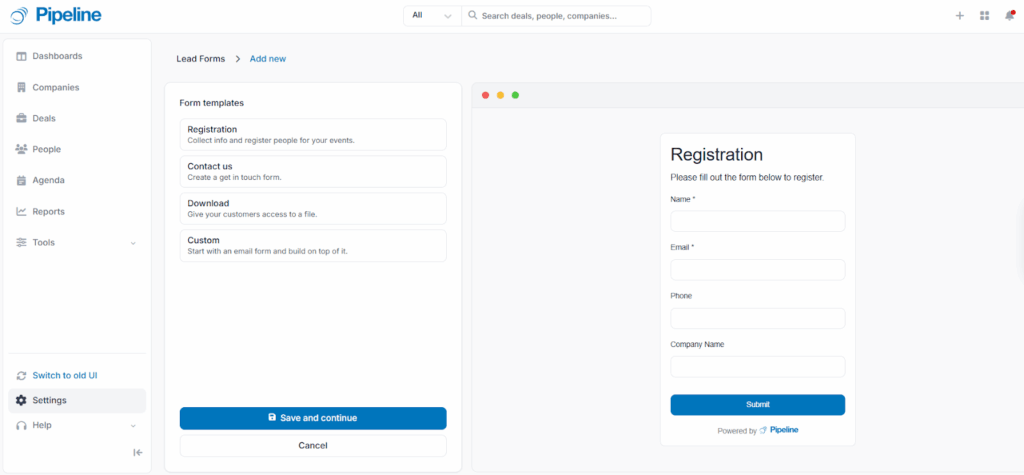Click the search deals input field
The width and height of the screenshot is (1024, 475).
(x=560, y=16)
